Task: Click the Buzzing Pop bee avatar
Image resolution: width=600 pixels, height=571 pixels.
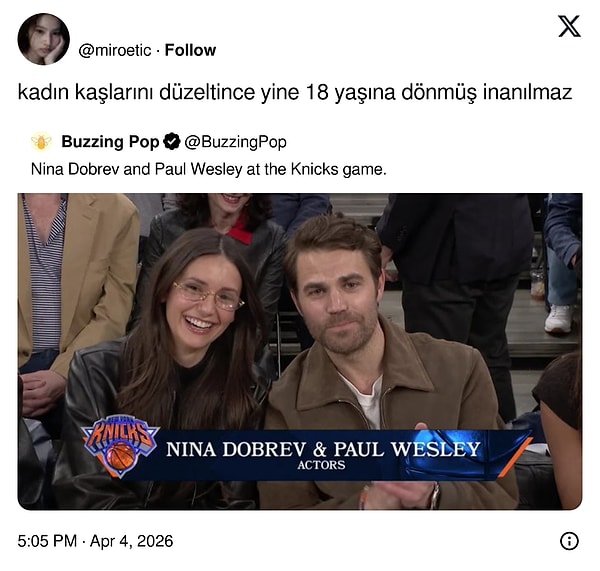Action: tap(41, 142)
